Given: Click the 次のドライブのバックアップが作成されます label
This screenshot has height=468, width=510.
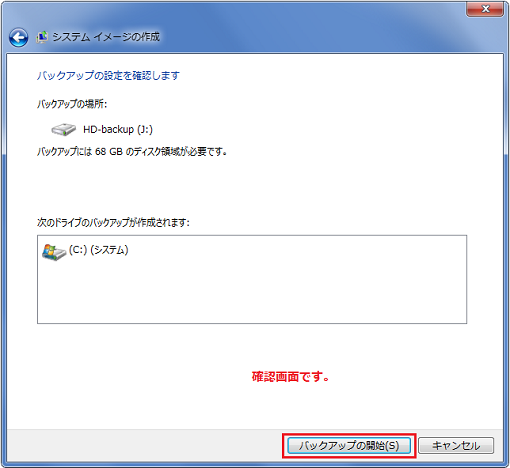Looking at the screenshot, I should [x=113, y=222].
